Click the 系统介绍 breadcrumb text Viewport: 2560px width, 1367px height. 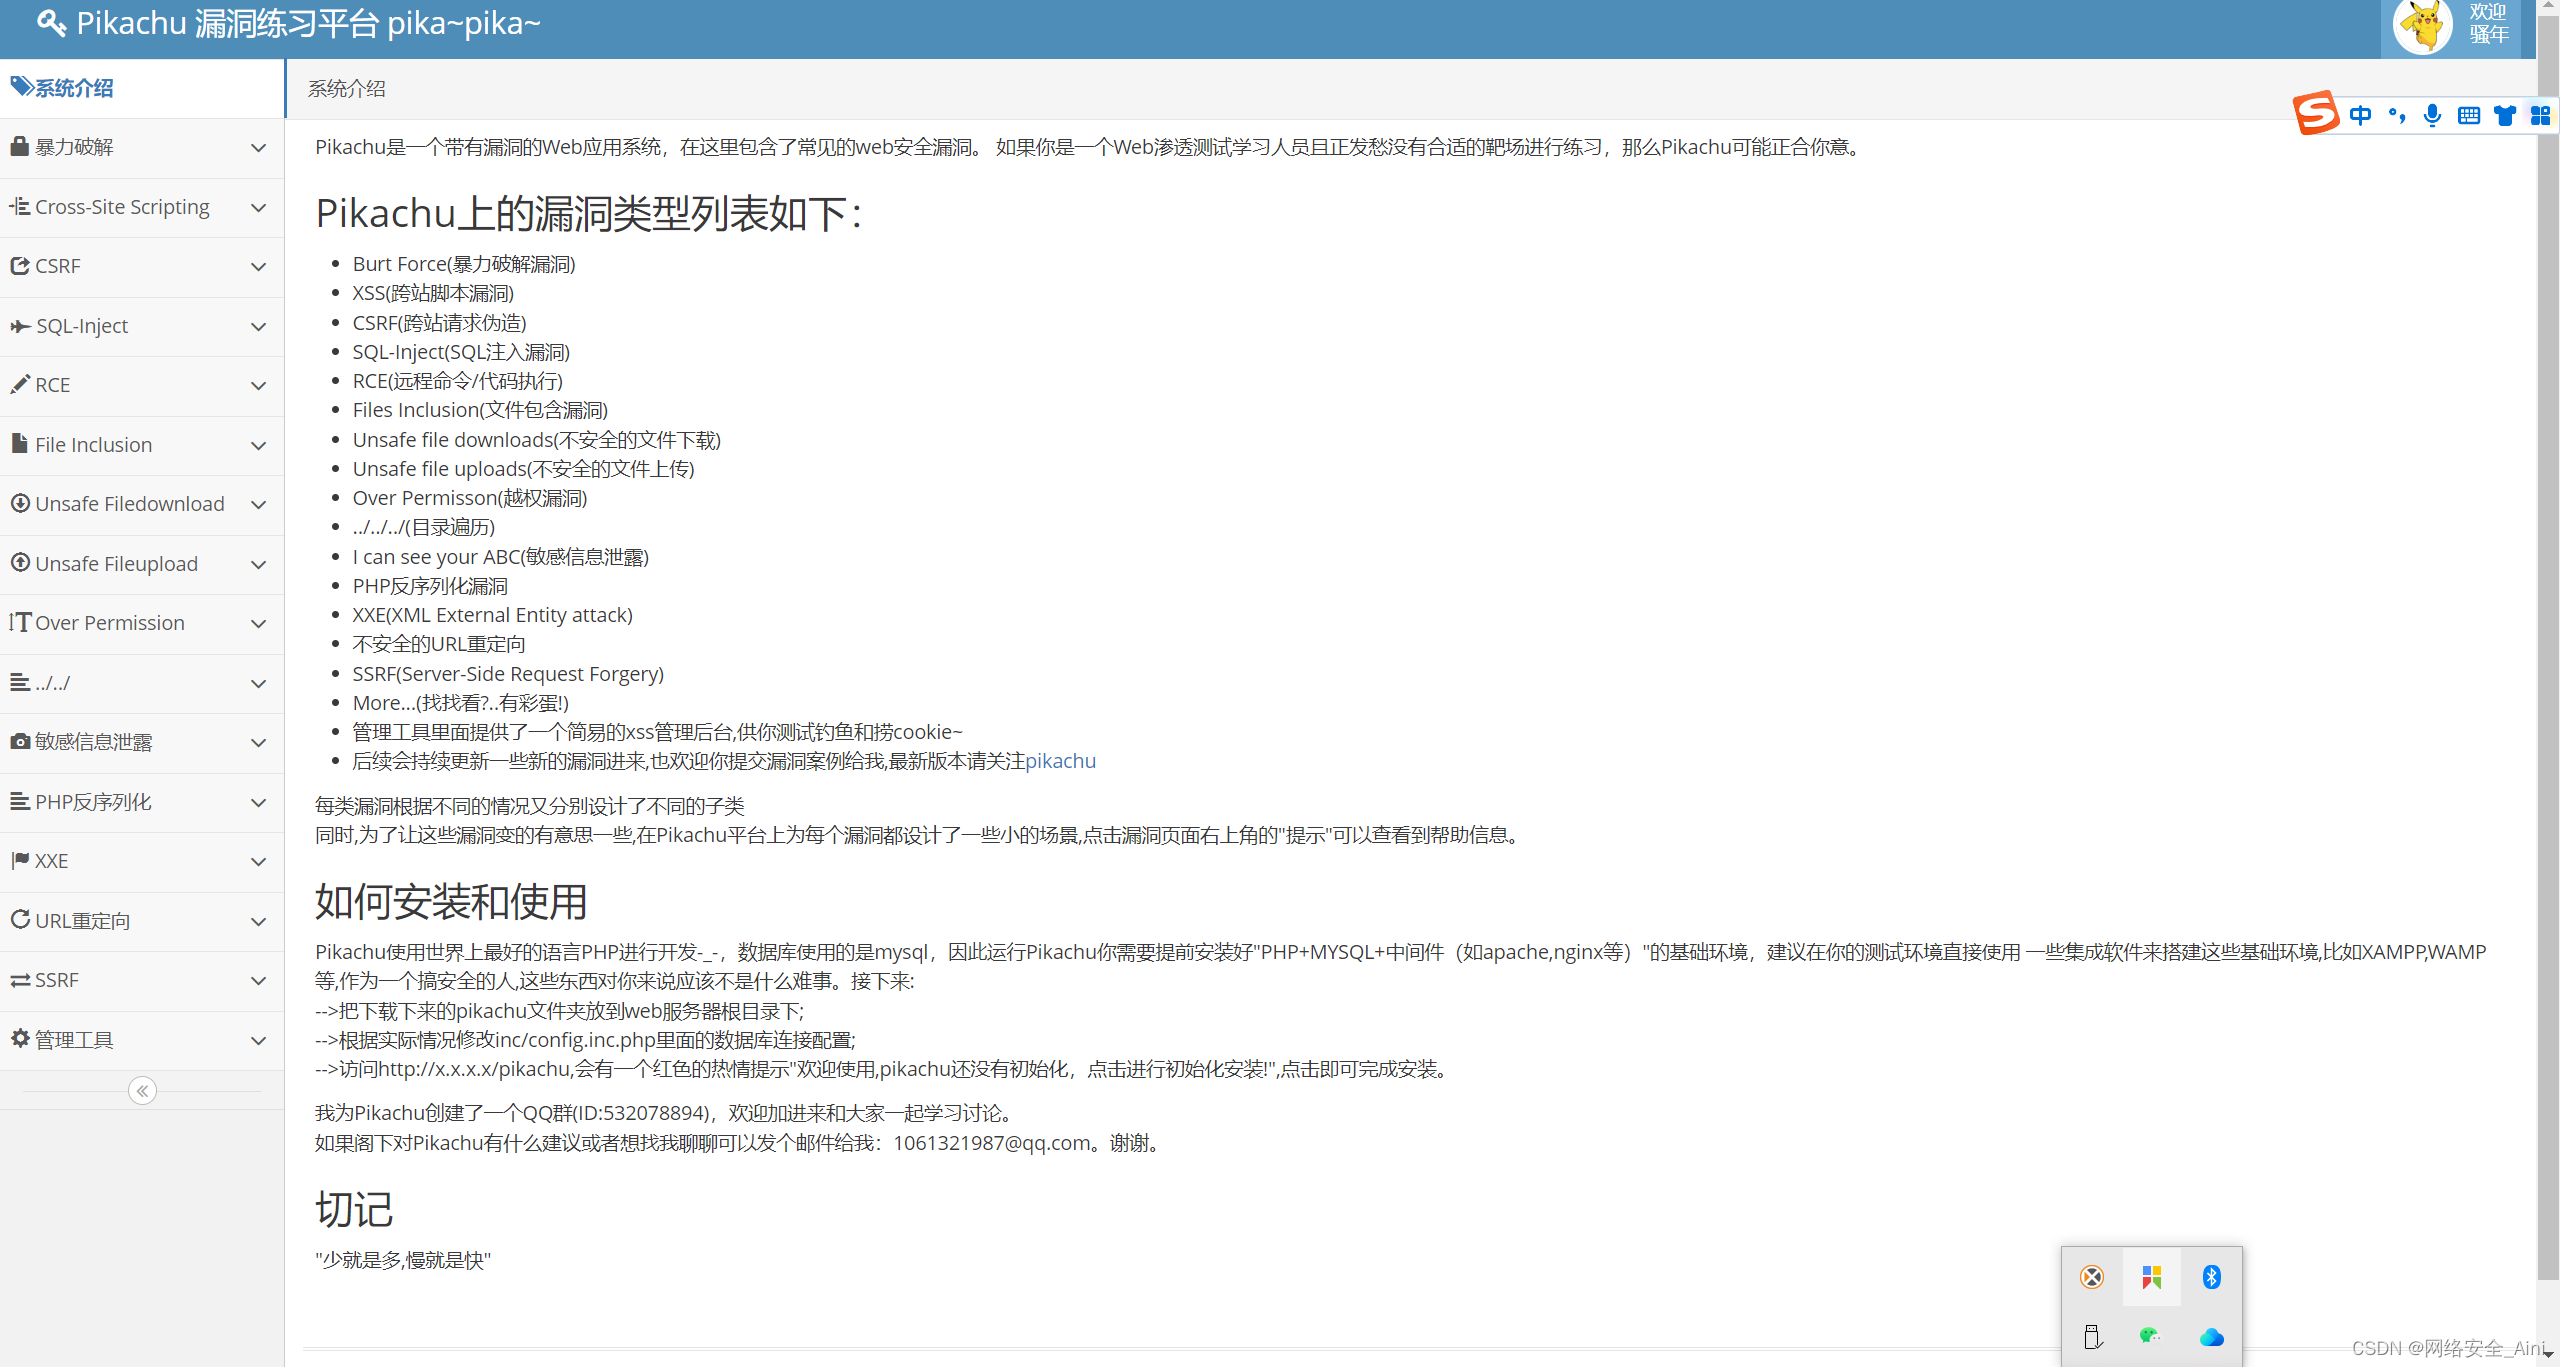[x=346, y=89]
